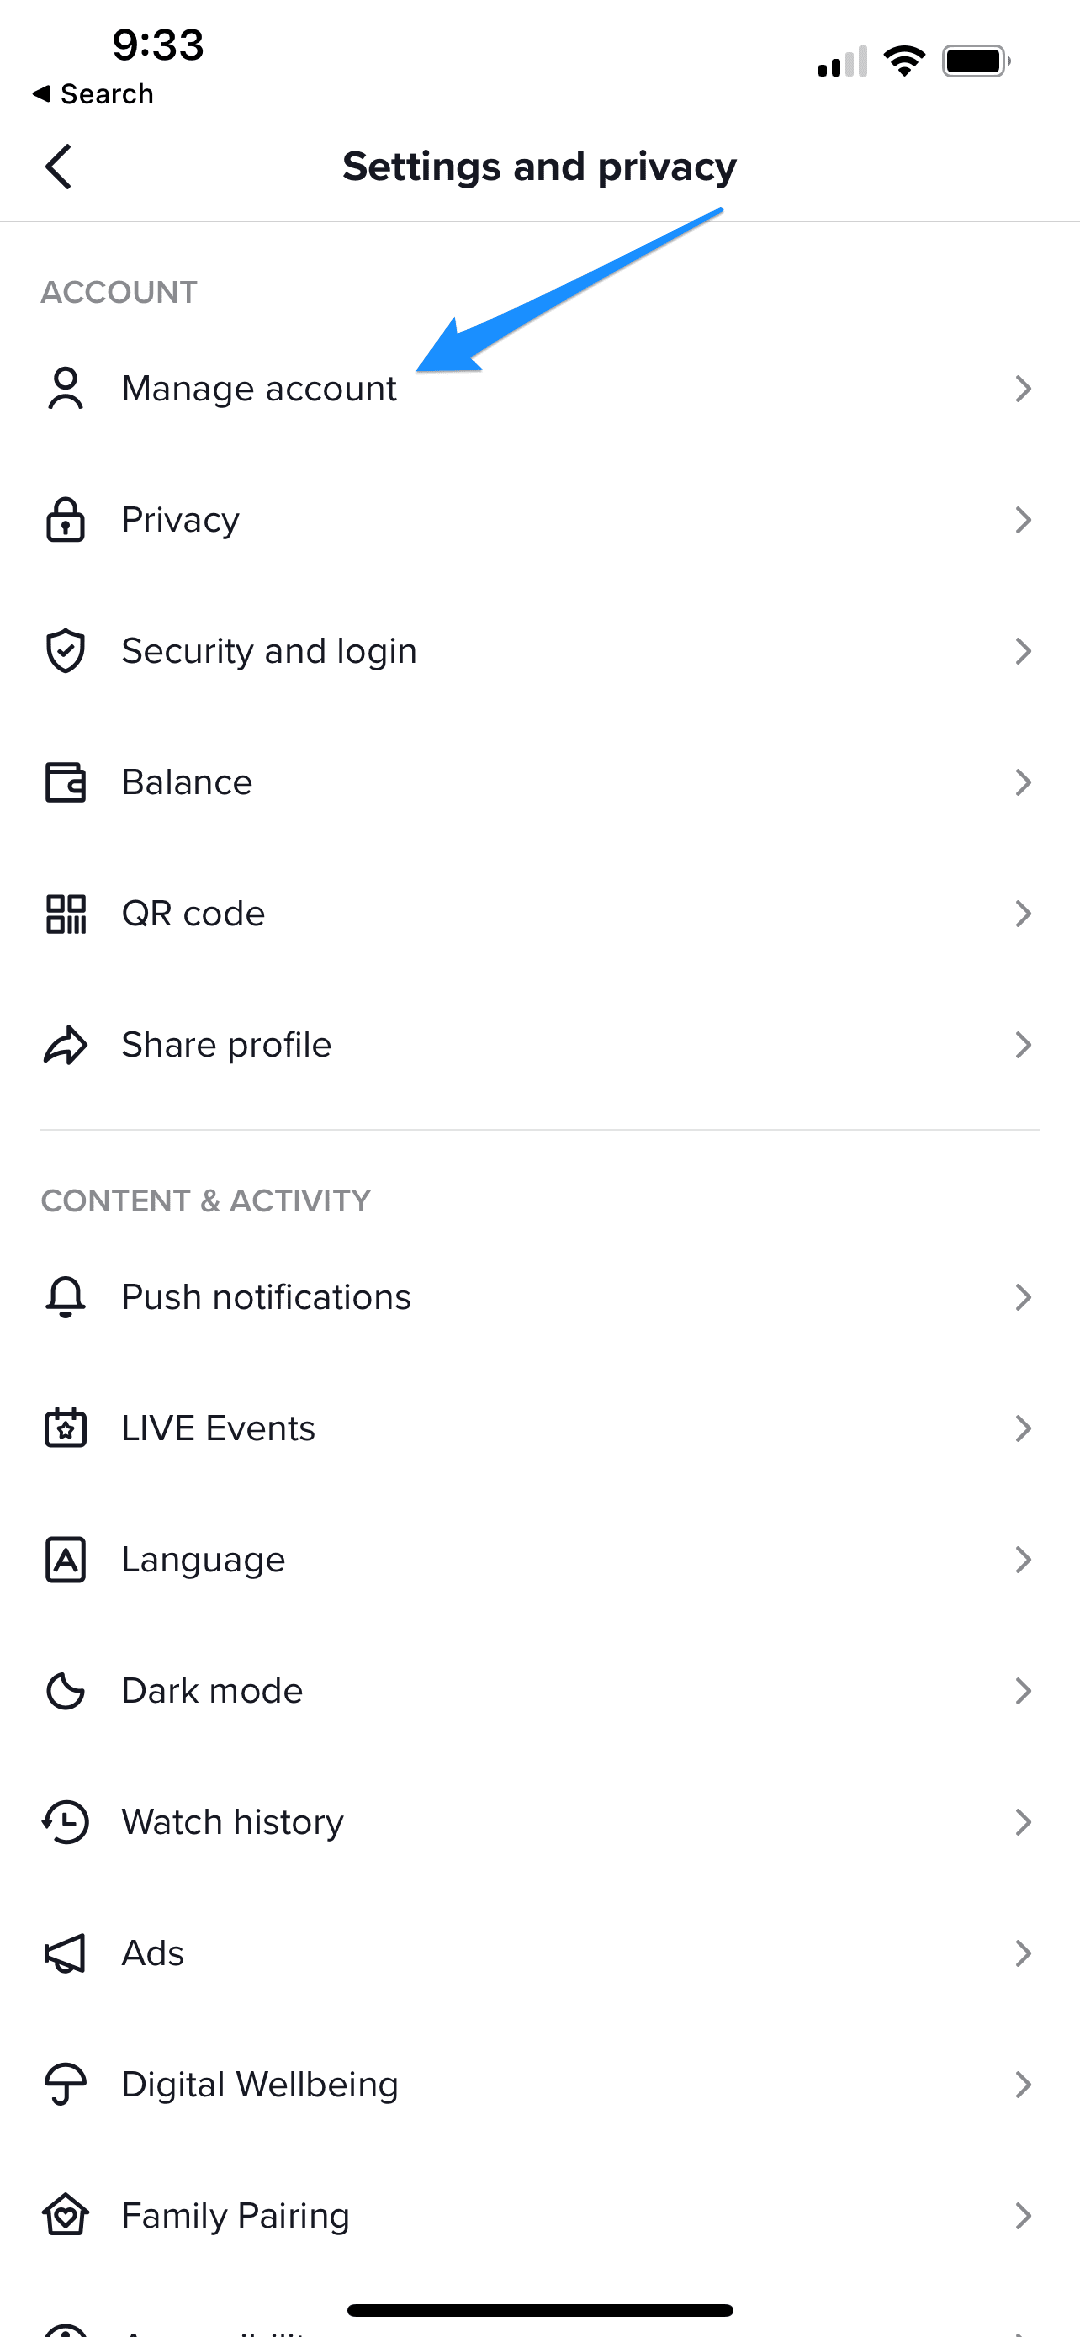Tap the Privacy padlock icon

click(66, 520)
